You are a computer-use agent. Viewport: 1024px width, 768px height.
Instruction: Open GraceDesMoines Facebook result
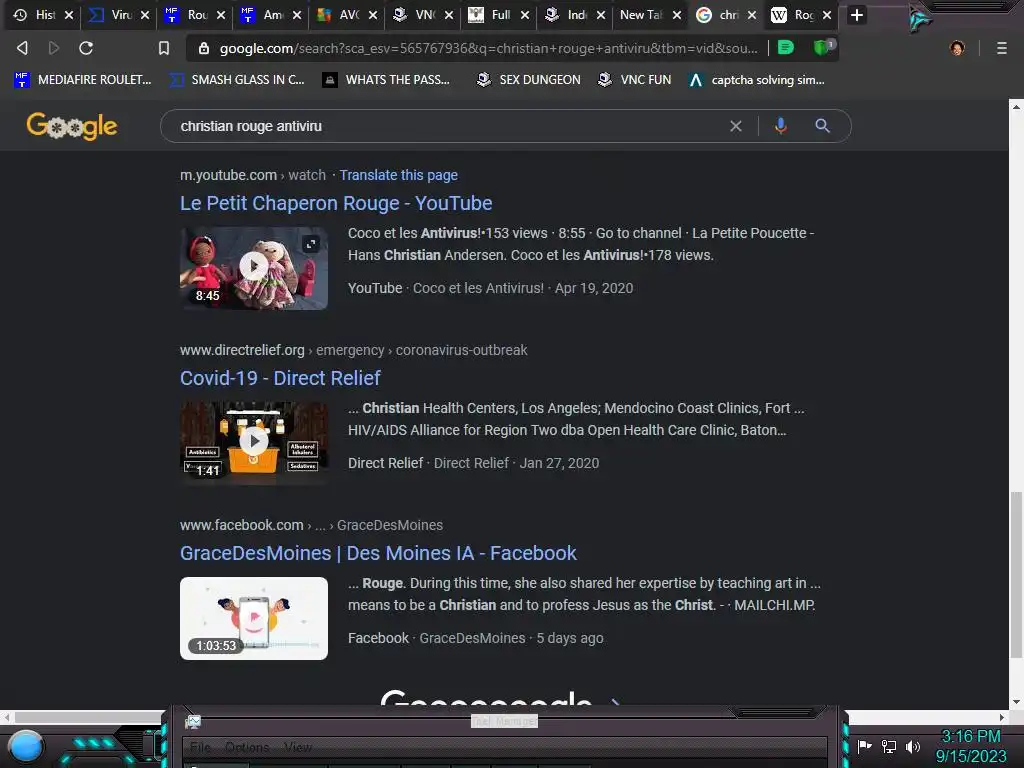(x=378, y=553)
